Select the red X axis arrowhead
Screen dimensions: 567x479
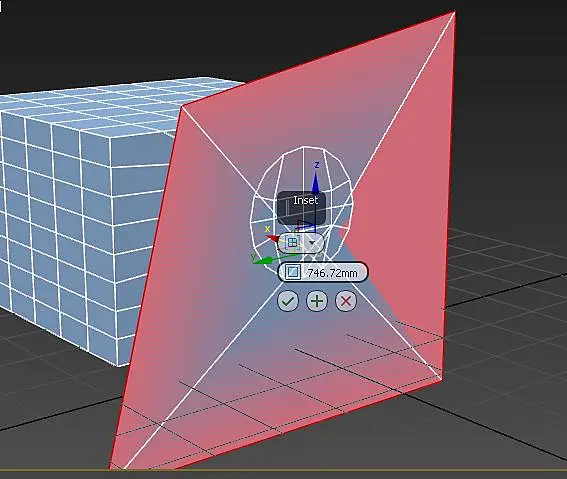pos(273,238)
